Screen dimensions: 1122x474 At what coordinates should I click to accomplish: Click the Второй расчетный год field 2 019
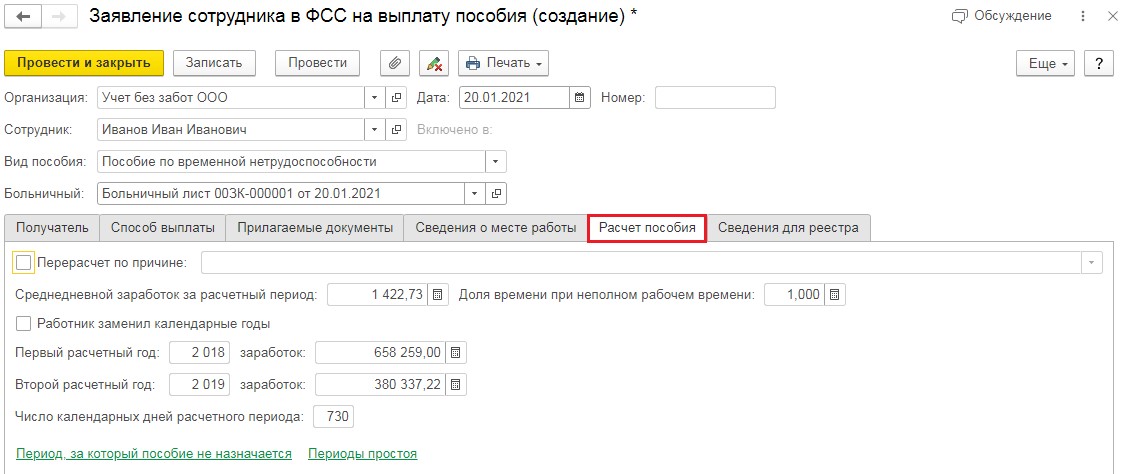coord(200,384)
